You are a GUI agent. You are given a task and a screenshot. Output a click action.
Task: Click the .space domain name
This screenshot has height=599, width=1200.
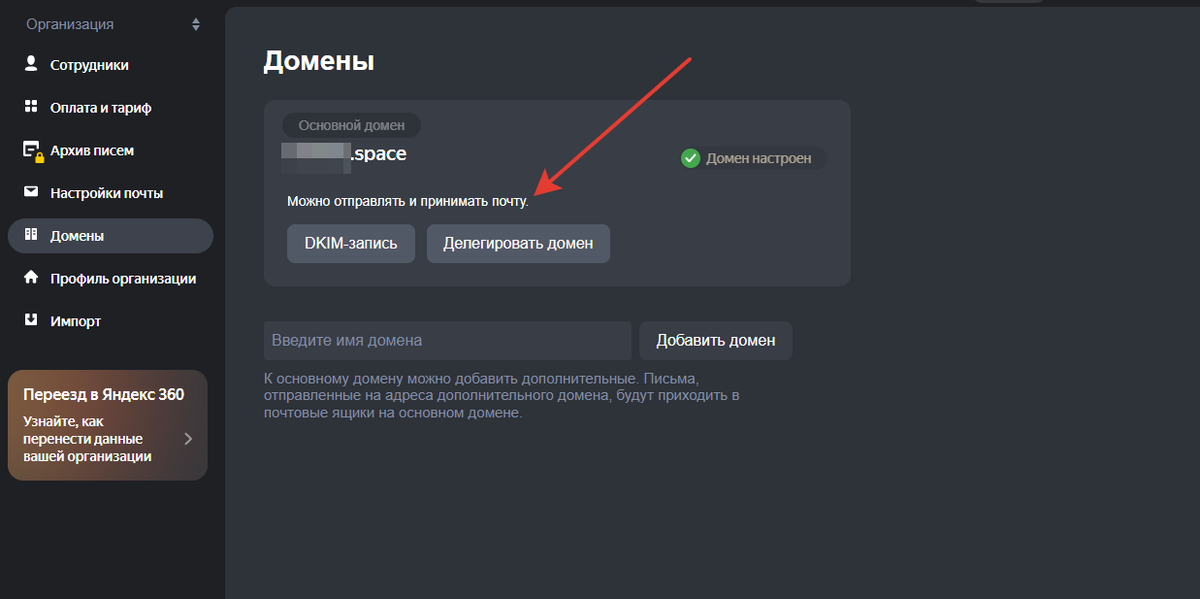coord(344,154)
